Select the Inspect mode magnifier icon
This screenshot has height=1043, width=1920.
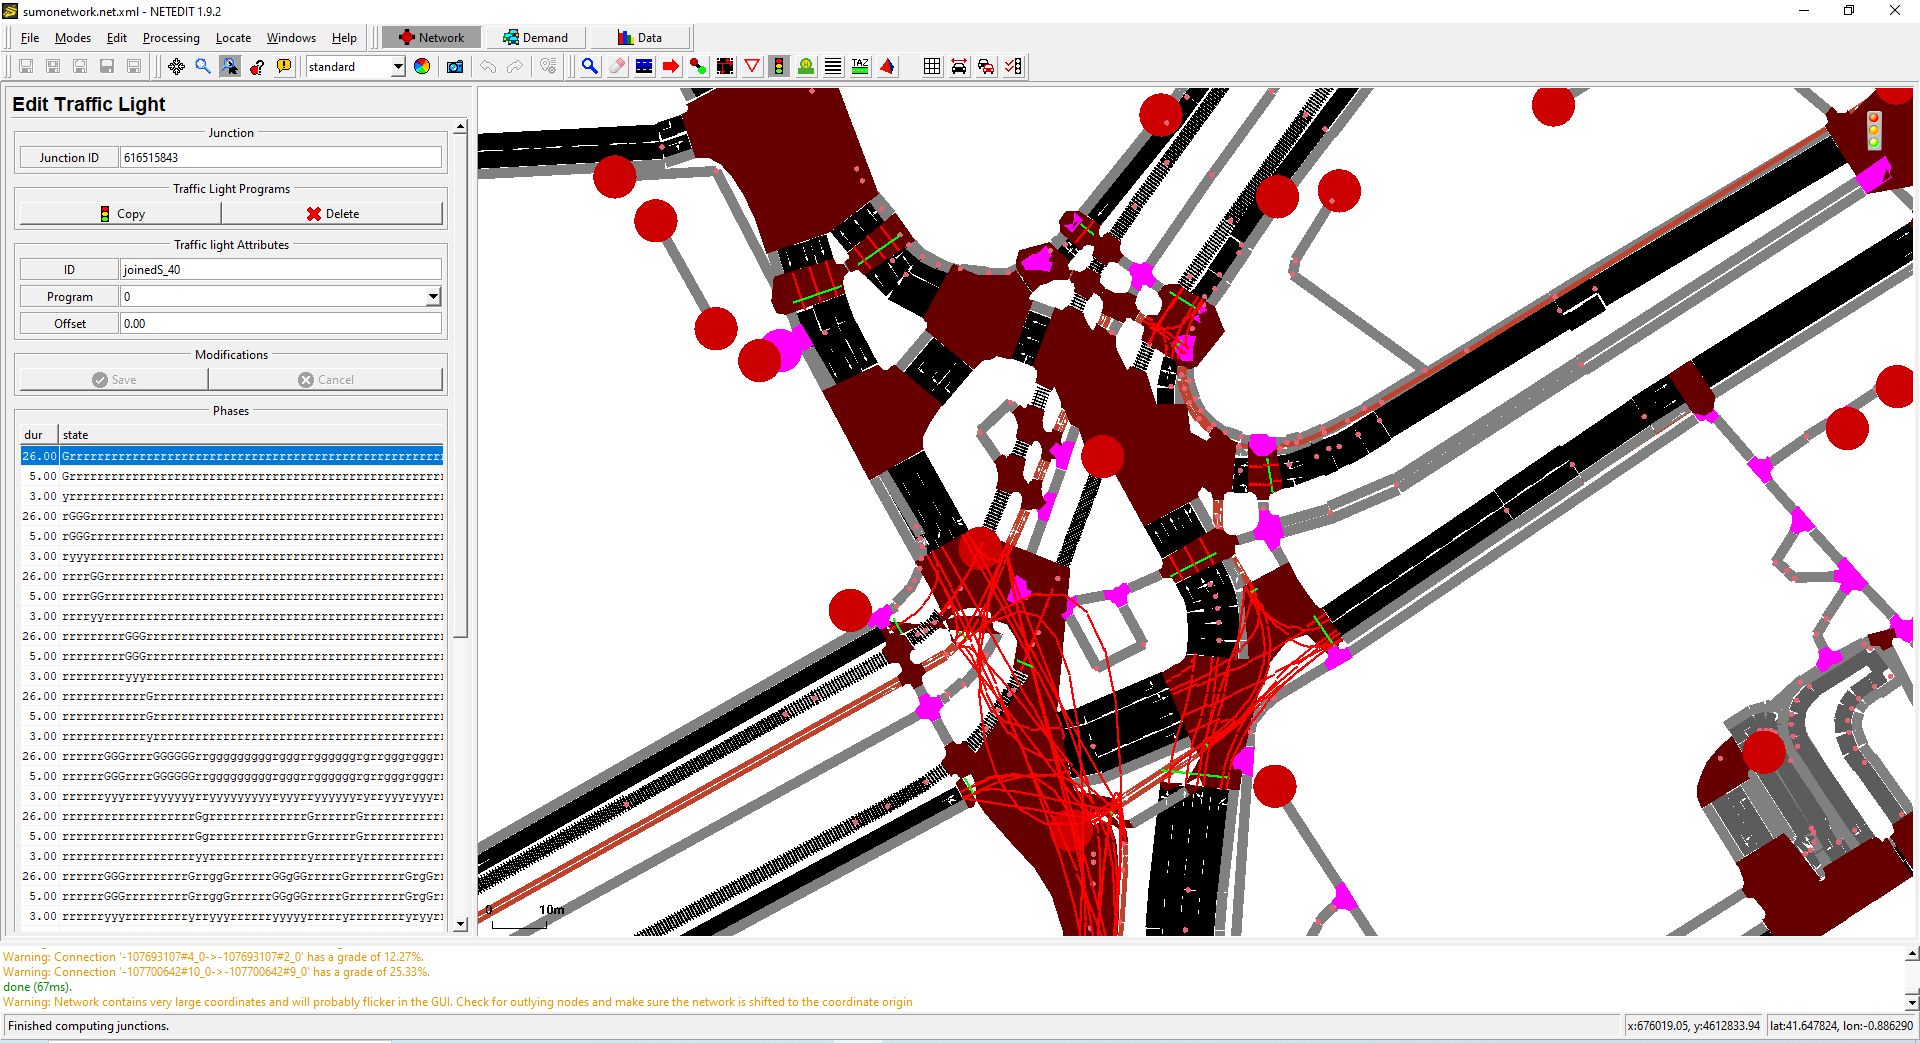(590, 67)
